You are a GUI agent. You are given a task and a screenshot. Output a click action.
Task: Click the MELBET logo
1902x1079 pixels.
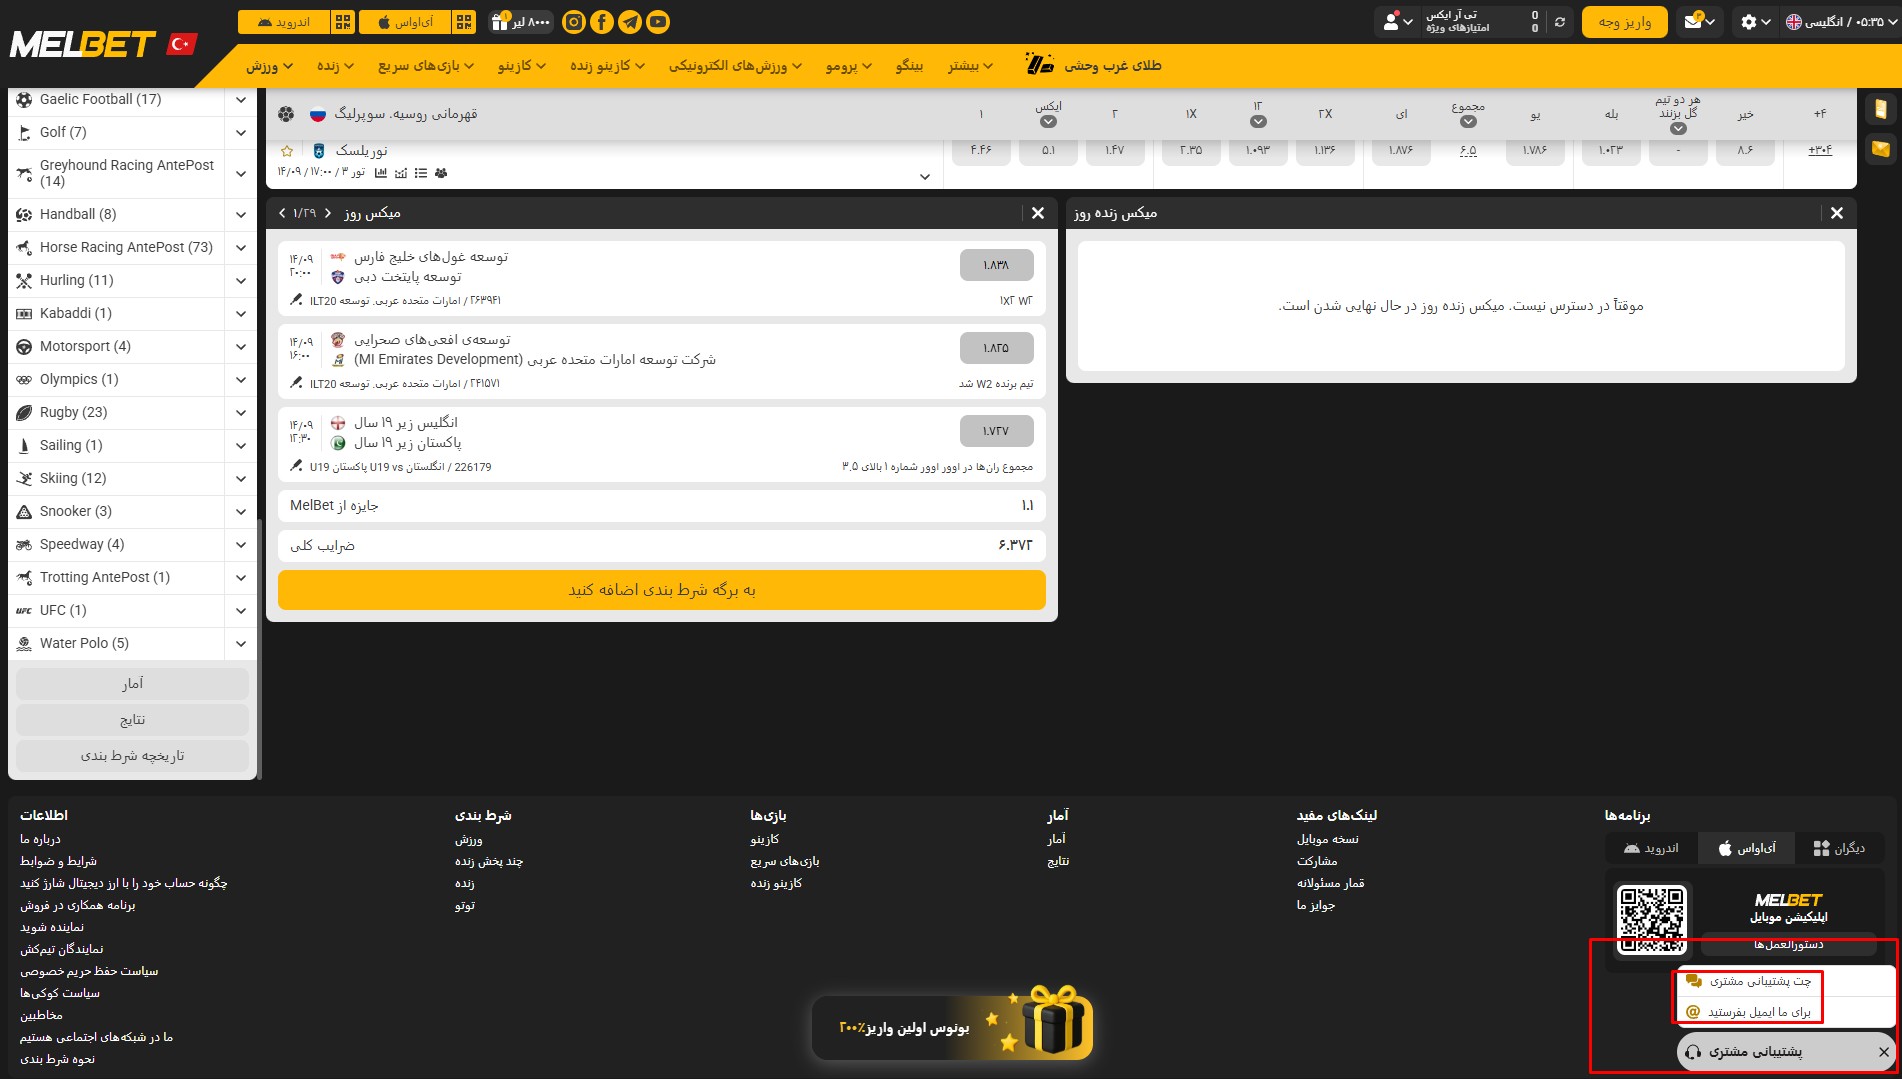83,45
